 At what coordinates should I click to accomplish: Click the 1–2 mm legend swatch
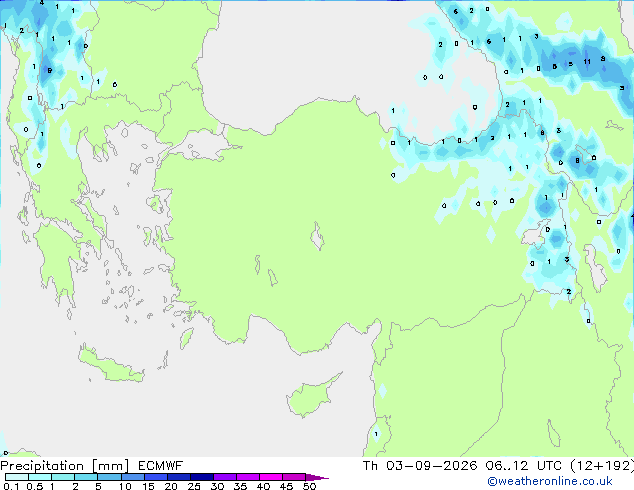(x=63, y=477)
